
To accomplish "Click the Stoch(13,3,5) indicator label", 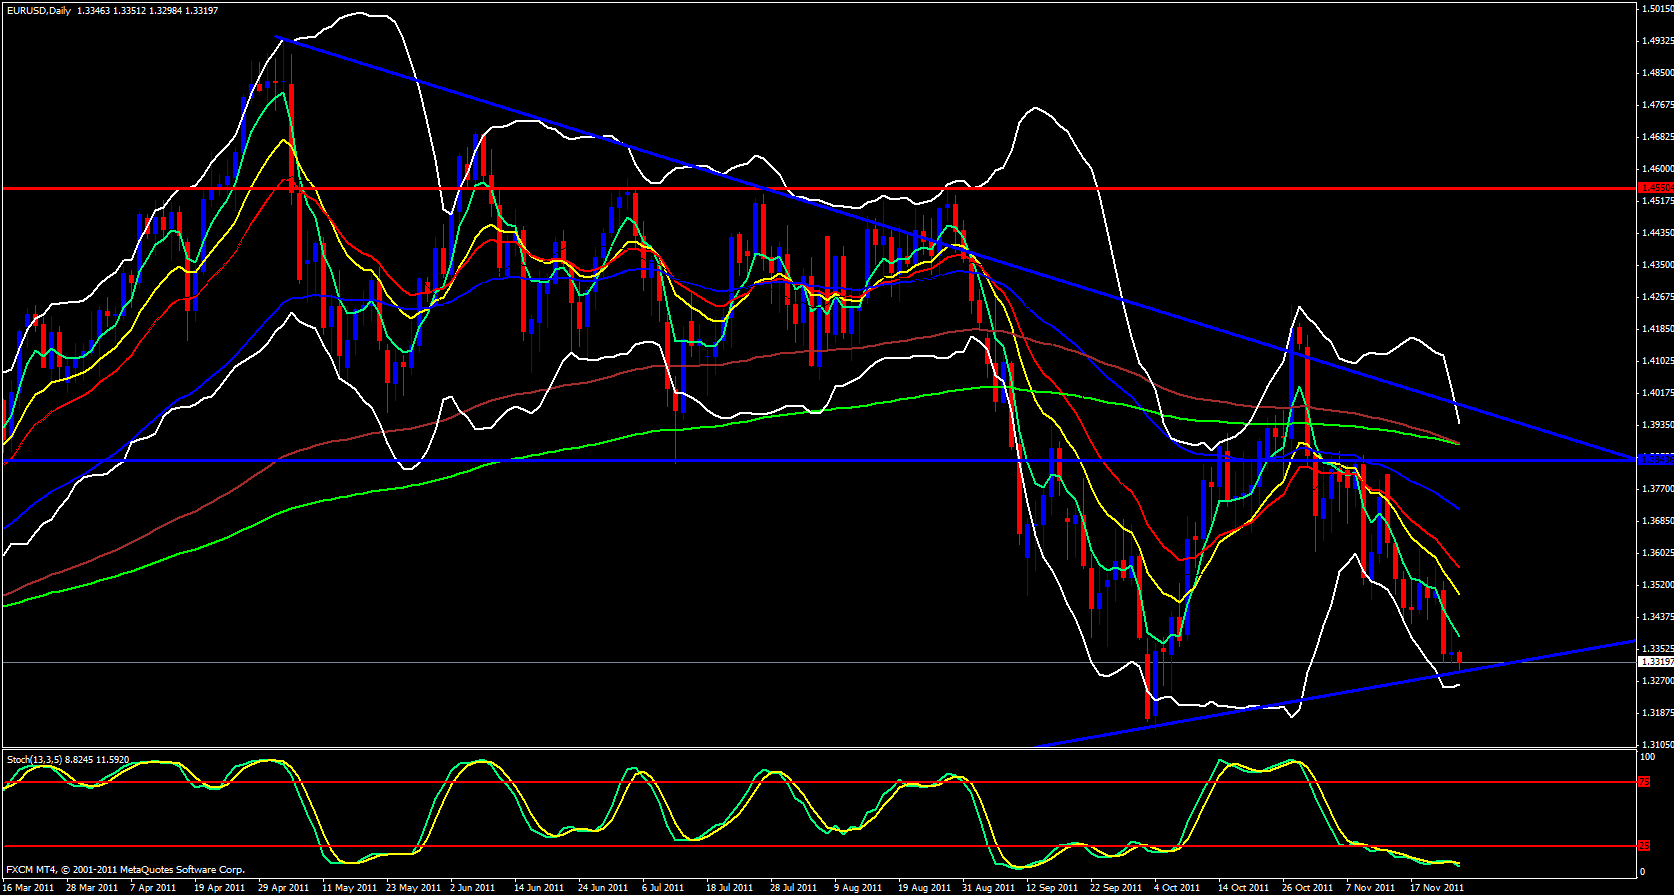I will pyautogui.click(x=34, y=760).
